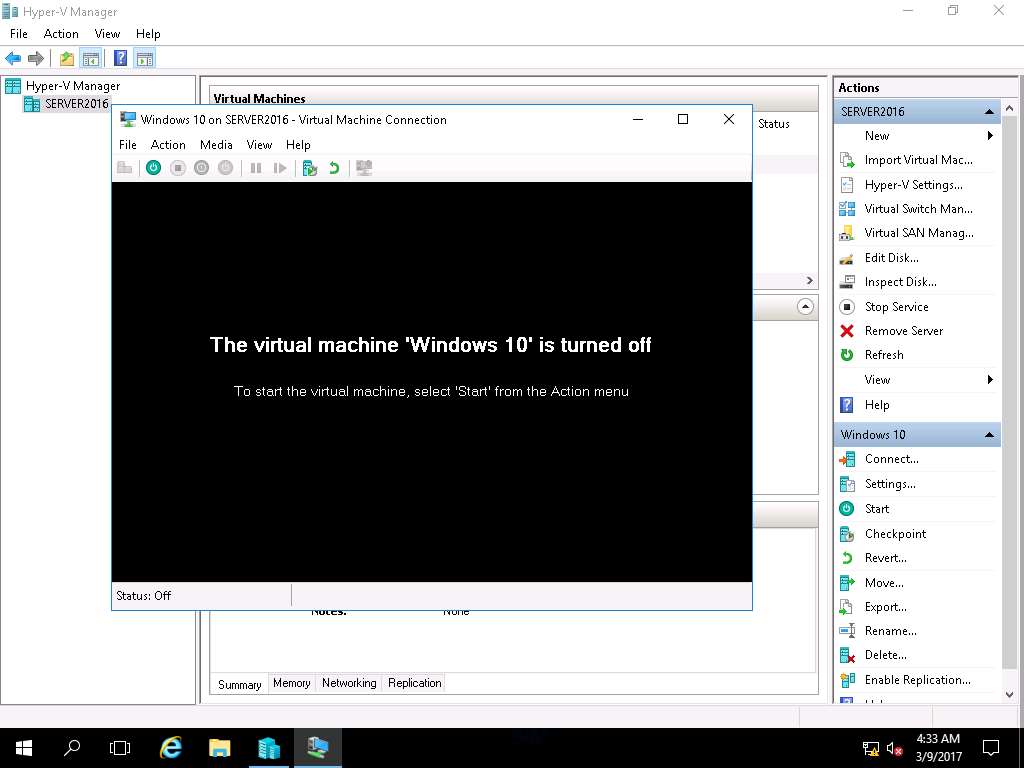The height and width of the screenshot is (768, 1024).
Task: Click the Reset icon in VM Connection toolbar
Action: 280,168
